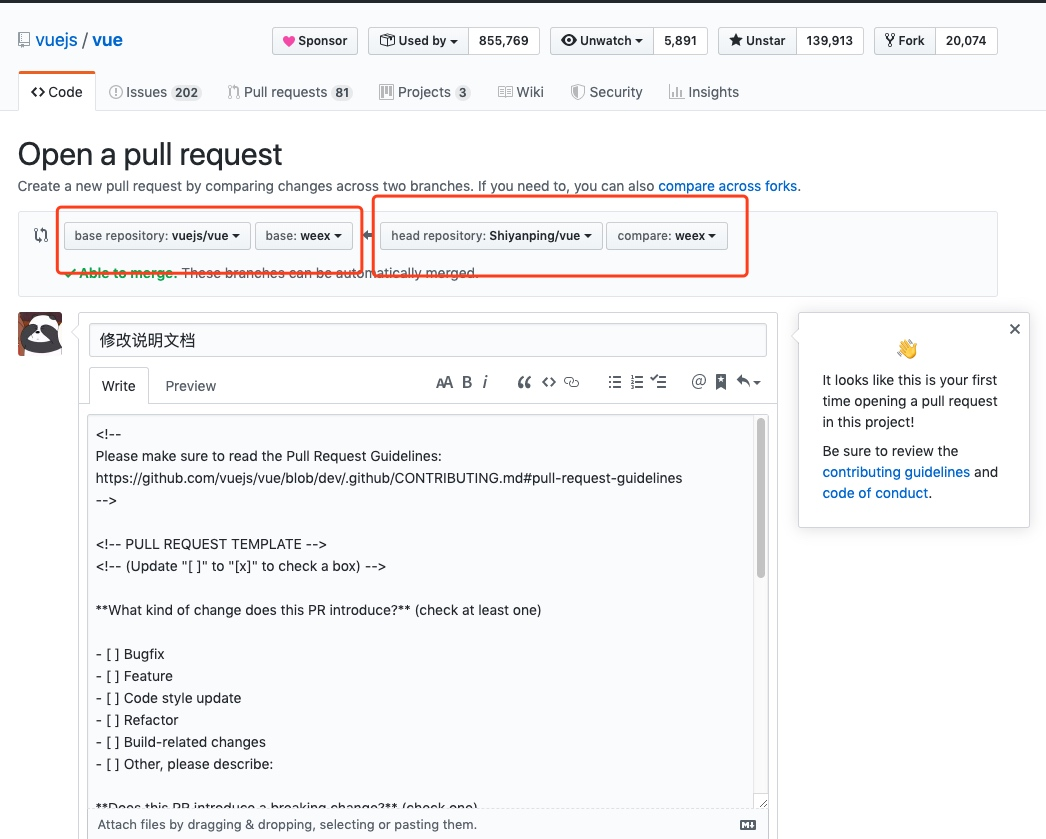Click the Fork button
The height and width of the screenshot is (839, 1046).
(905, 41)
